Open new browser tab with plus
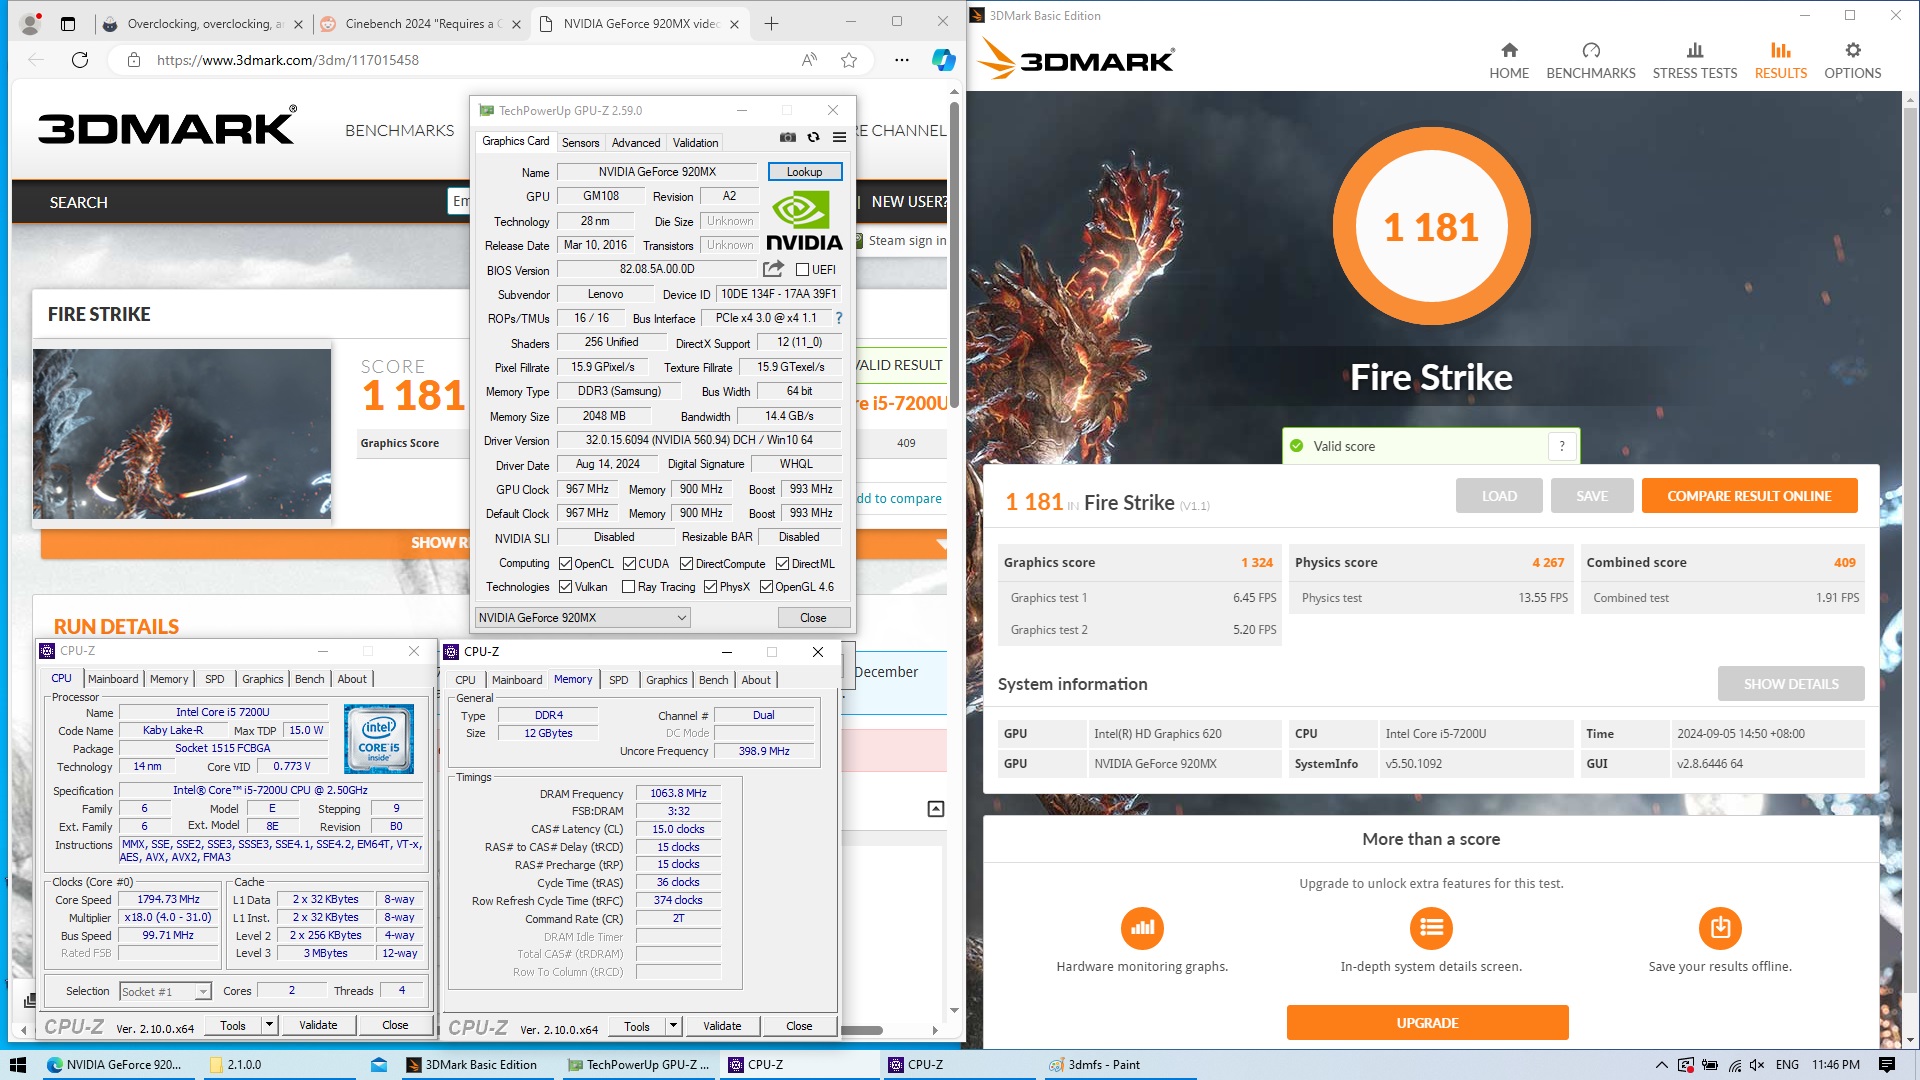1920x1080 pixels. click(x=771, y=24)
